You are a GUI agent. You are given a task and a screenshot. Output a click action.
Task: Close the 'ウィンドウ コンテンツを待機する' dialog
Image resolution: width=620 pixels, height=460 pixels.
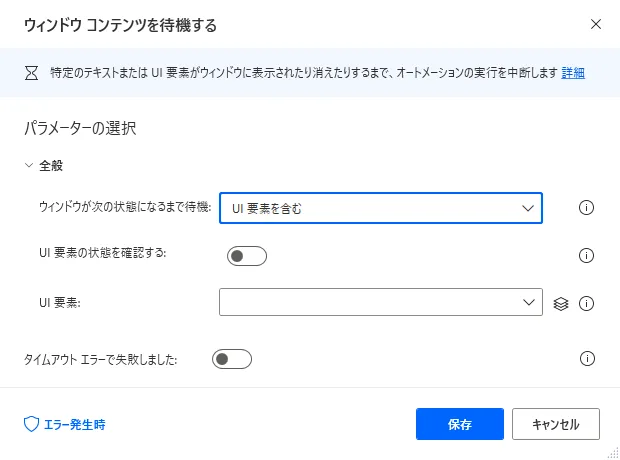coord(596,23)
